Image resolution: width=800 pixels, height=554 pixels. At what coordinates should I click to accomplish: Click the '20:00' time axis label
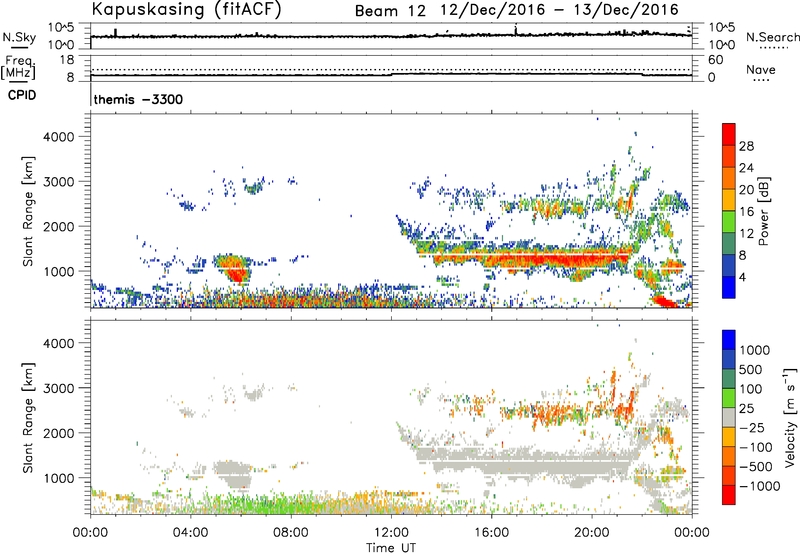coord(592,533)
